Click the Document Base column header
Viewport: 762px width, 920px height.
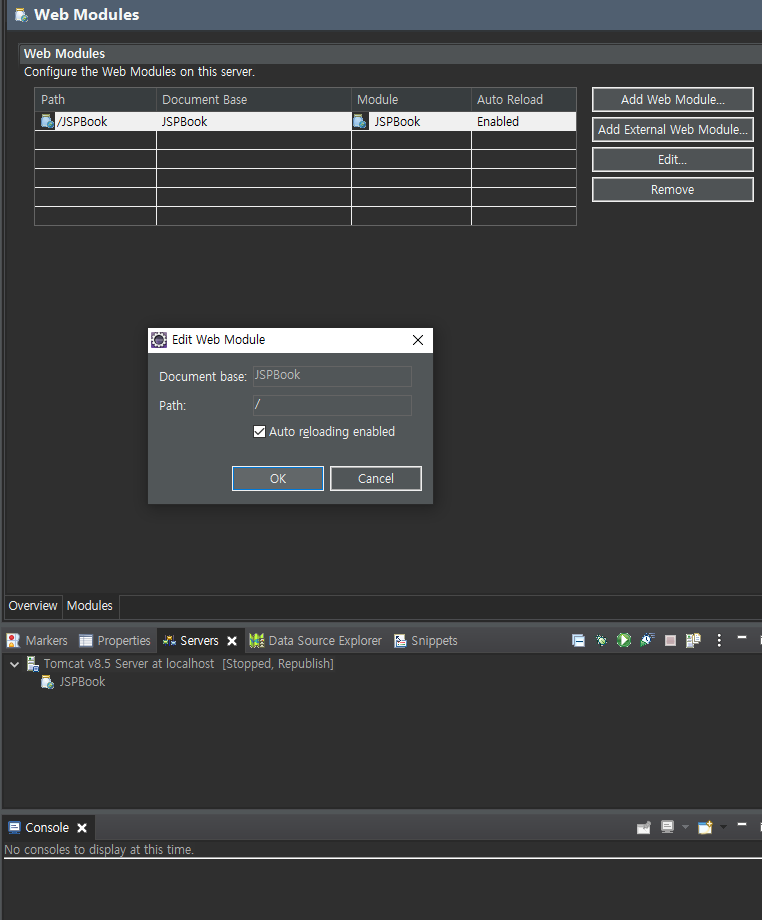(254, 100)
